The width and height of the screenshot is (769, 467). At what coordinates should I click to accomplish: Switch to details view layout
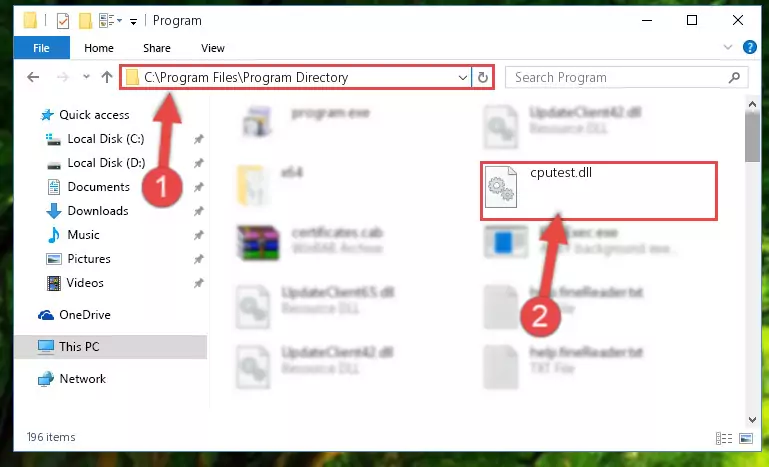pos(724,438)
